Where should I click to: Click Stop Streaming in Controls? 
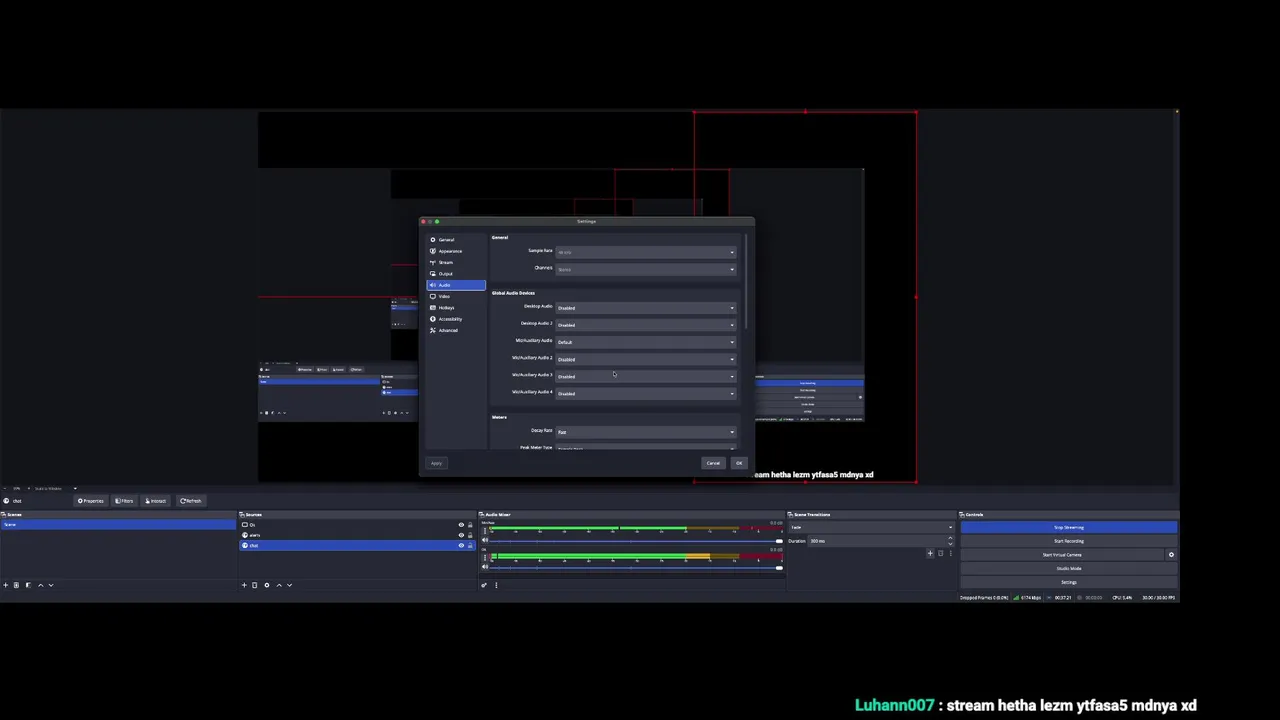point(1068,527)
